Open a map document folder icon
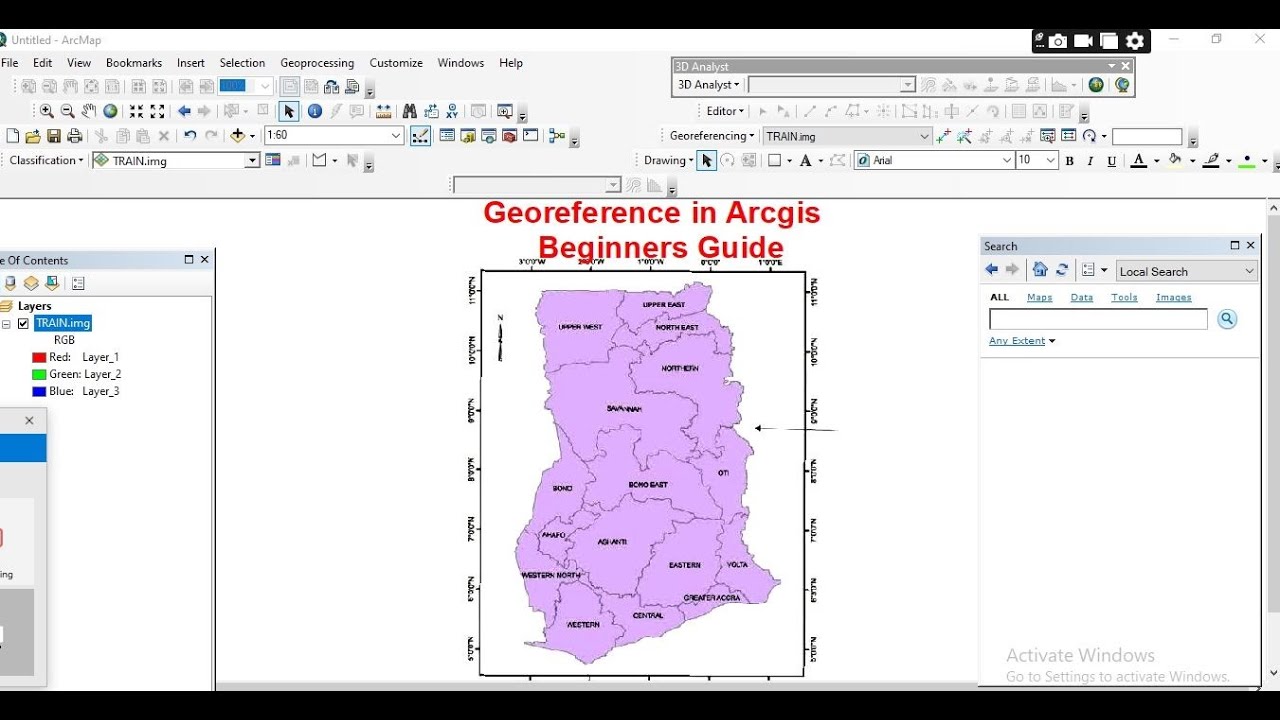This screenshot has width=1280, height=720. [x=33, y=136]
